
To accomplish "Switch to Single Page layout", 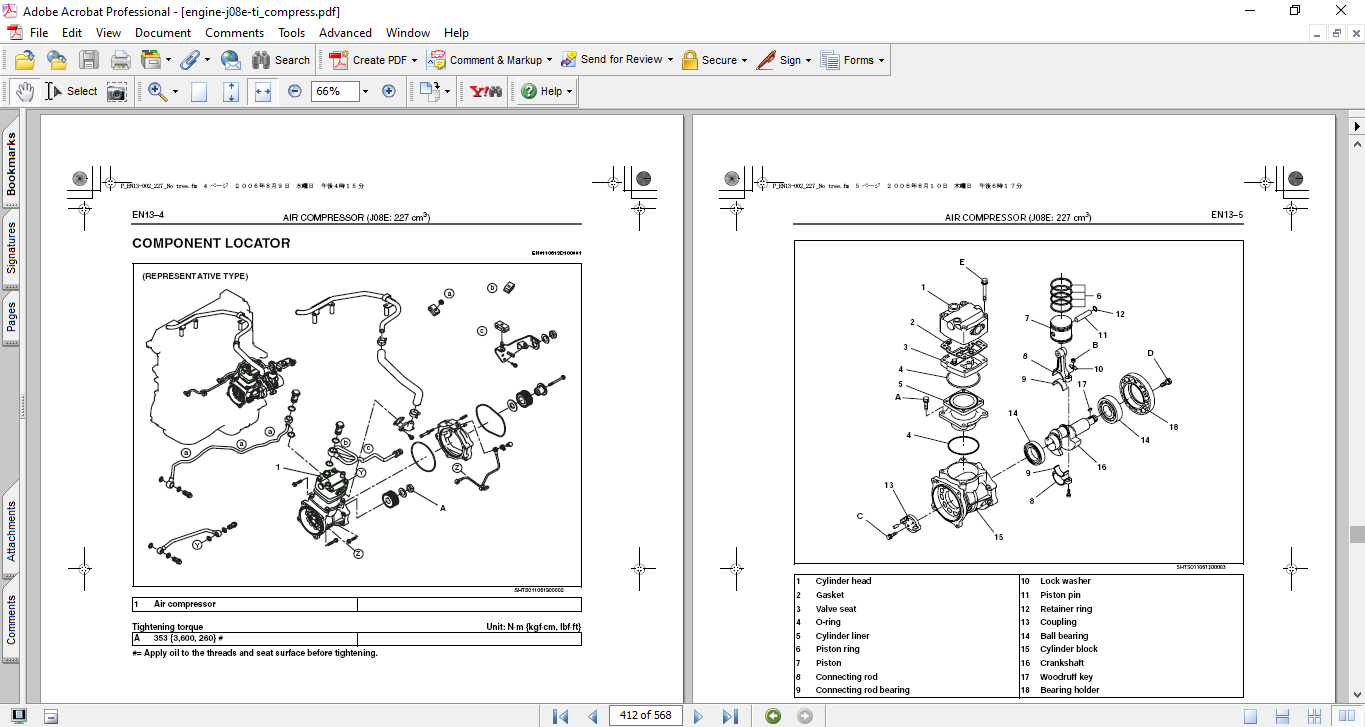I will click(1250, 716).
